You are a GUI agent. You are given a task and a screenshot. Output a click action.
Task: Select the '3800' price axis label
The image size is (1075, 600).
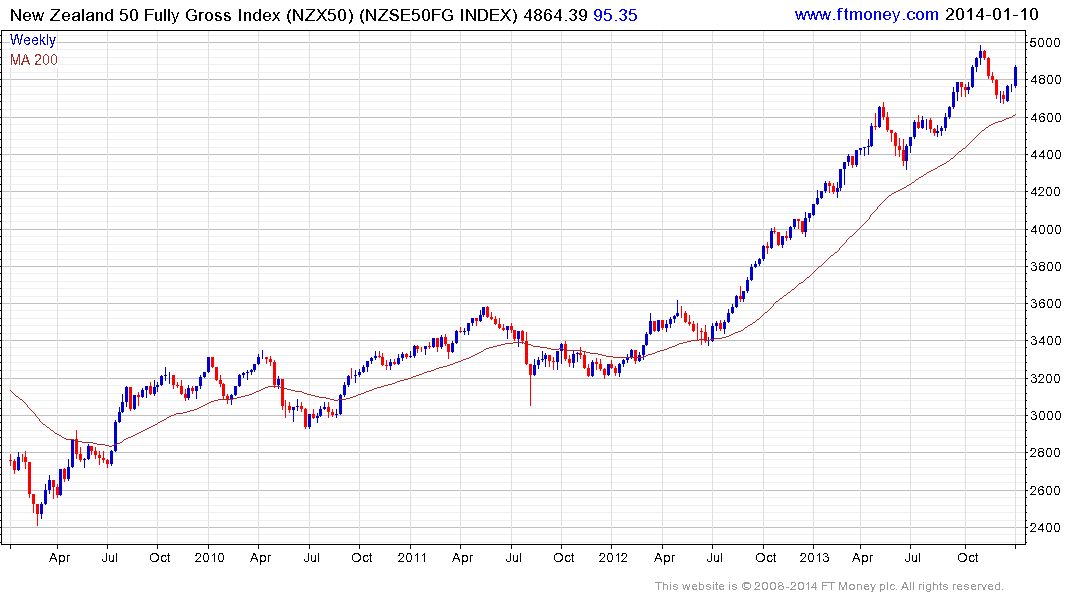1046,267
